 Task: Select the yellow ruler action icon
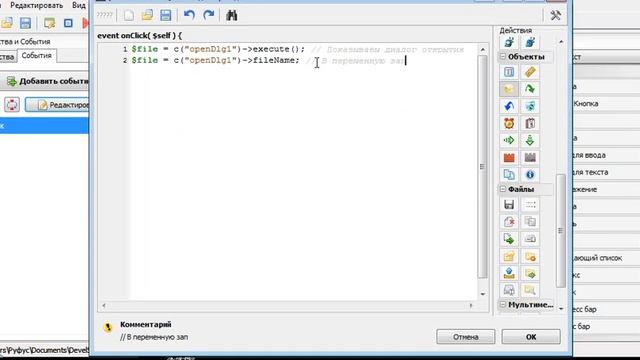(530, 72)
